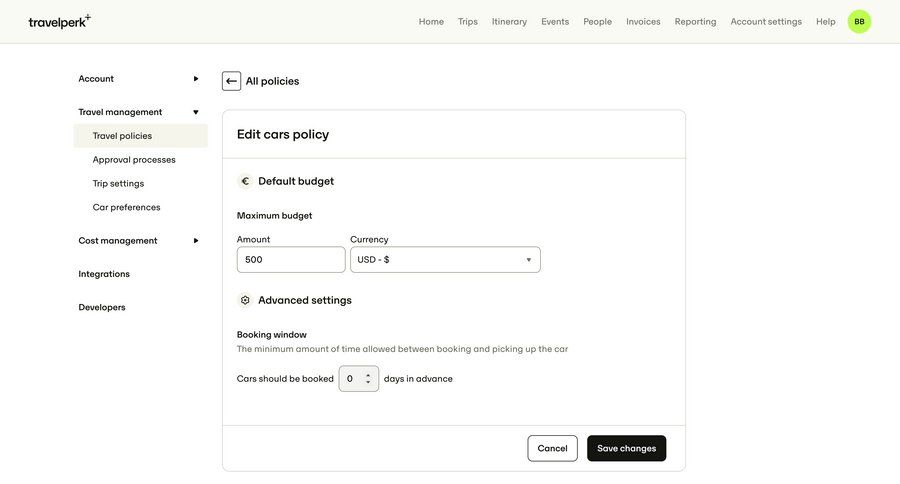This screenshot has height=484, width=900.
Task: Click the TravelPerk logo
Action: 59,21
